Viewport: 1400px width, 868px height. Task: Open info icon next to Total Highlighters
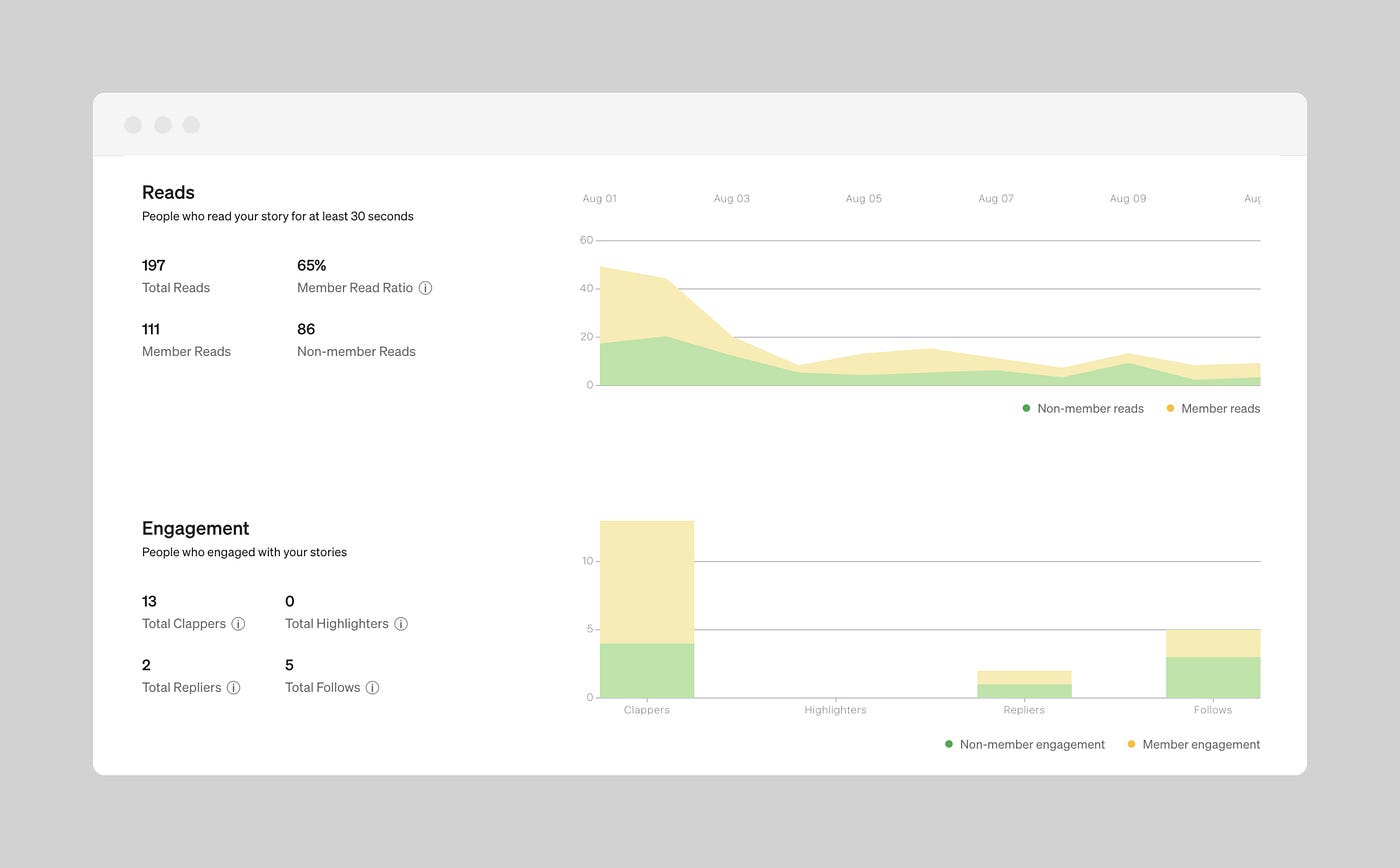coord(401,624)
